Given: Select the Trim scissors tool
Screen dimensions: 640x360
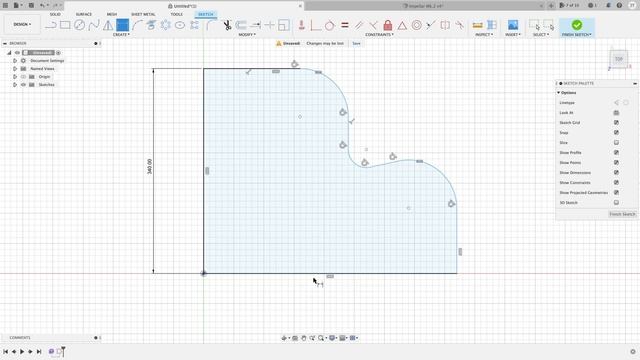Looking at the screenshot, I should (227, 25).
